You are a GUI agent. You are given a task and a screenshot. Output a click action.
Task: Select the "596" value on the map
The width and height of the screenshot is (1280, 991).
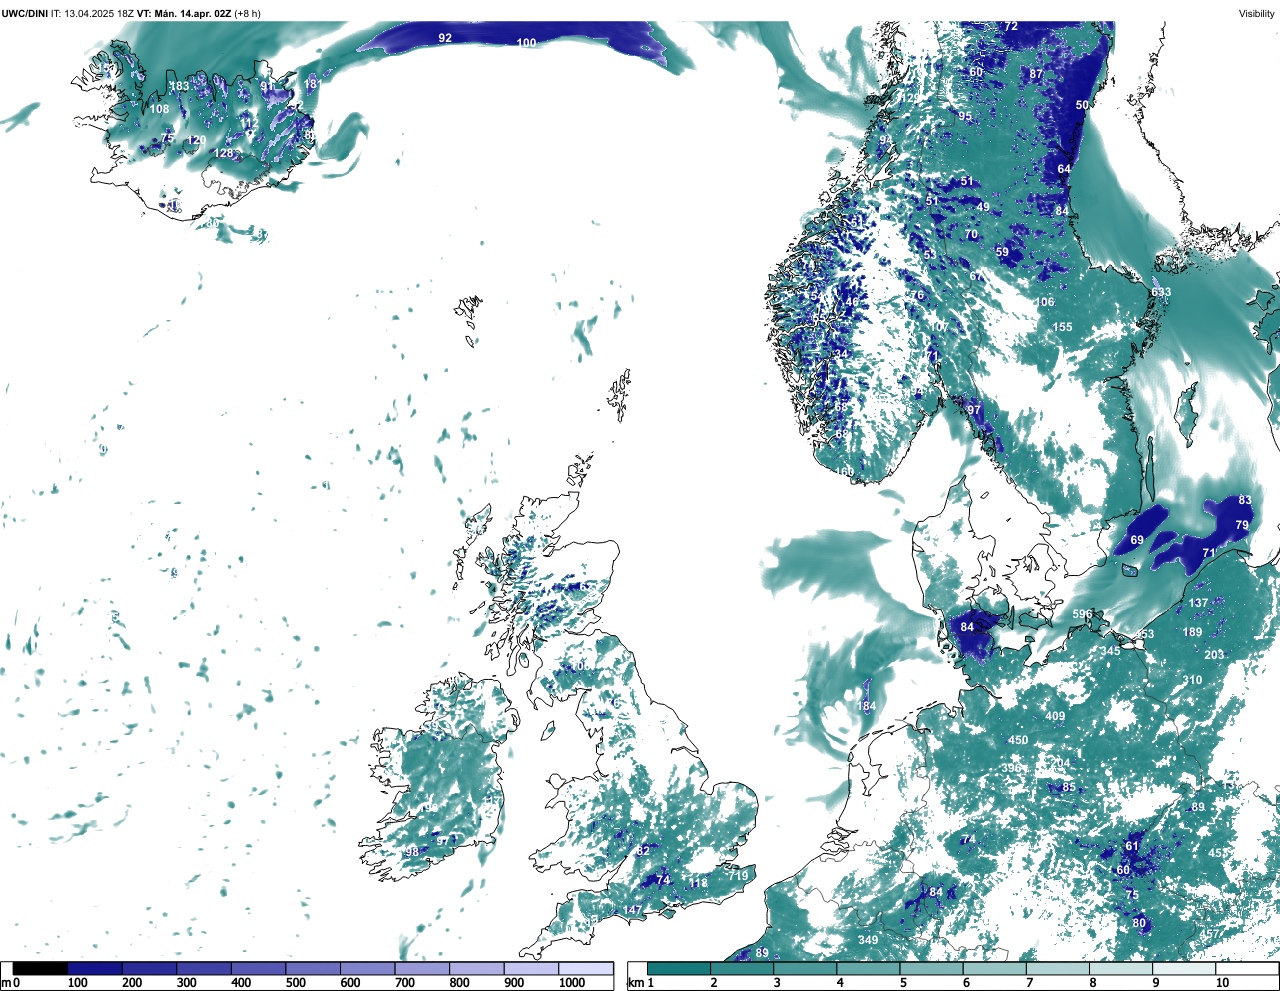(x=1082, y=614)
